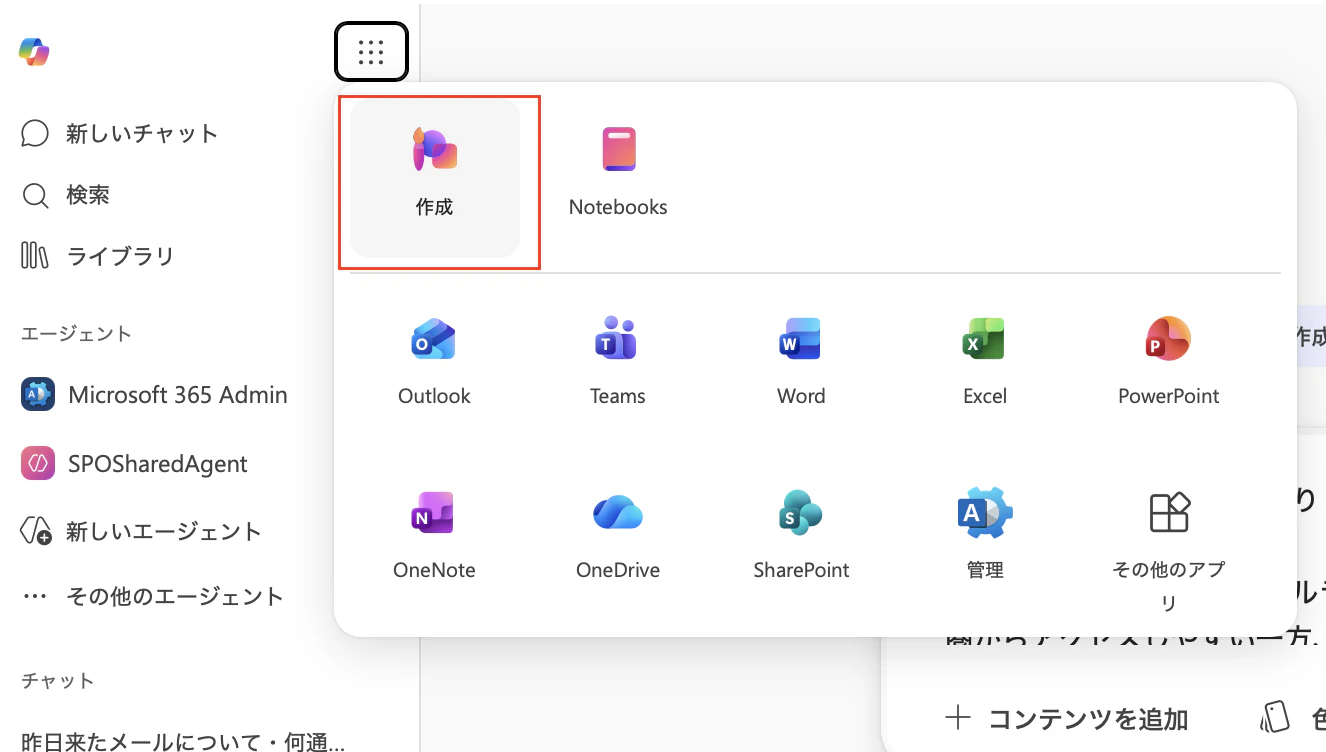Screen dimensions: 1326x752
Task: Click the チャット section header
Action: pyautogui.click(x=58, y=681)
